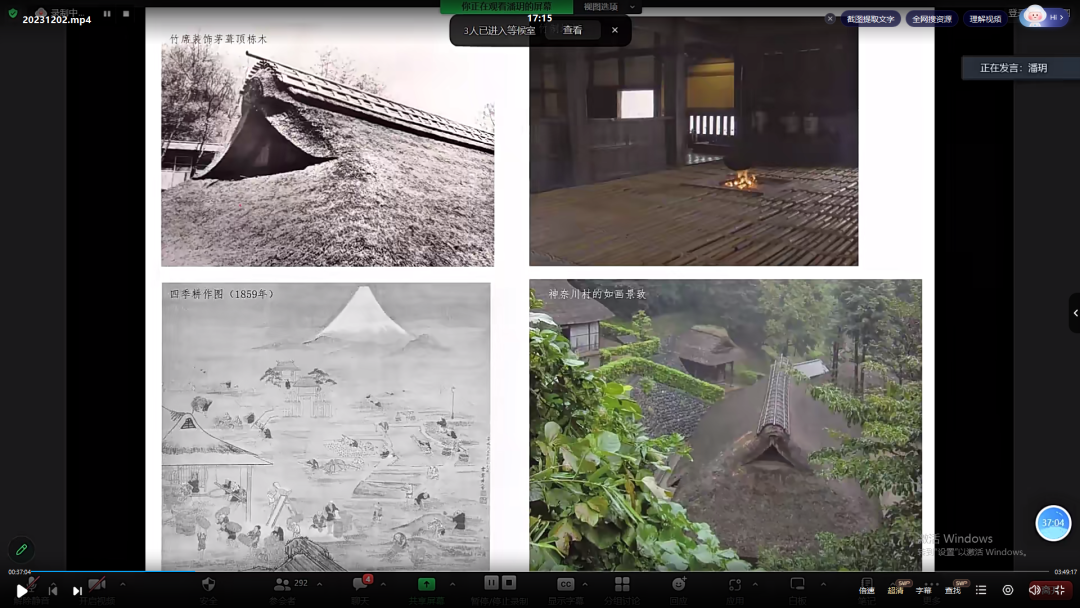Open the playlist list icon

point(981,590)
